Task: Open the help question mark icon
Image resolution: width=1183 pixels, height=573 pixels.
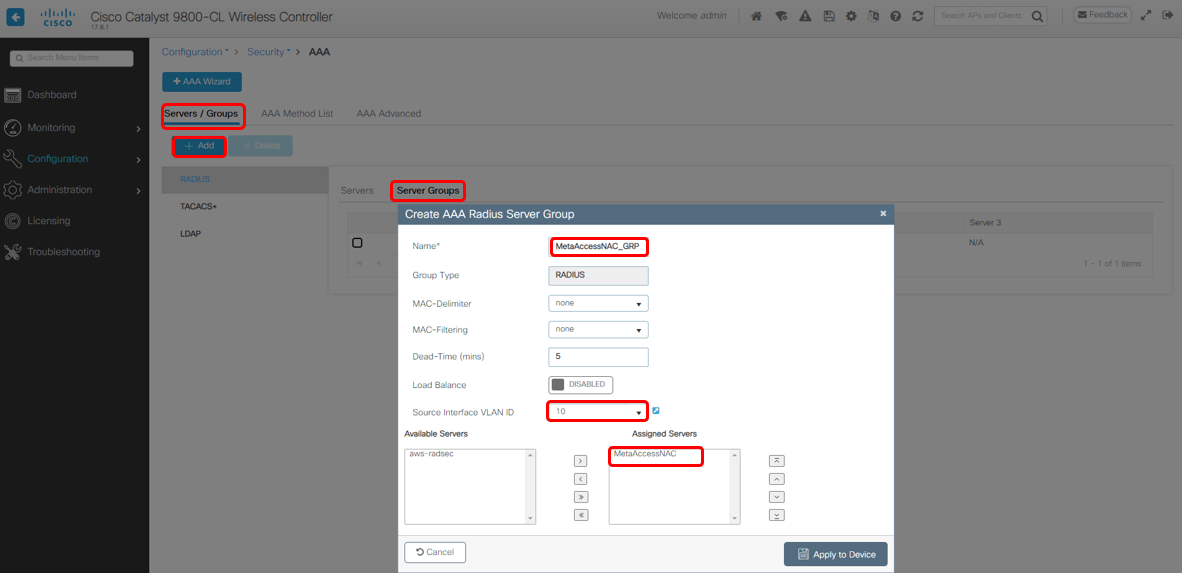Action: click(896, 16)
